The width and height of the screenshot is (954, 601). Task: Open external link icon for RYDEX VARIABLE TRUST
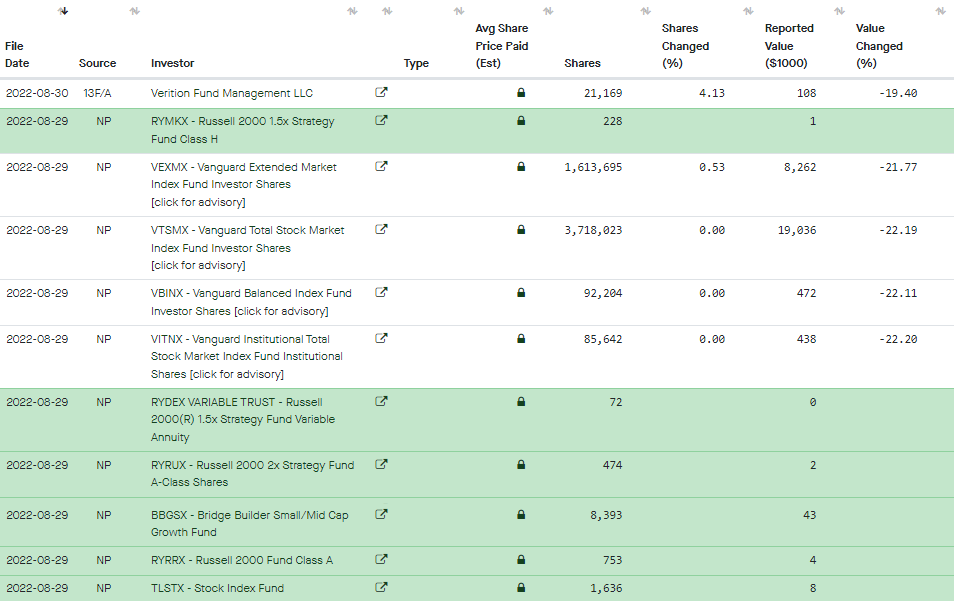click(x=381, y=401)
